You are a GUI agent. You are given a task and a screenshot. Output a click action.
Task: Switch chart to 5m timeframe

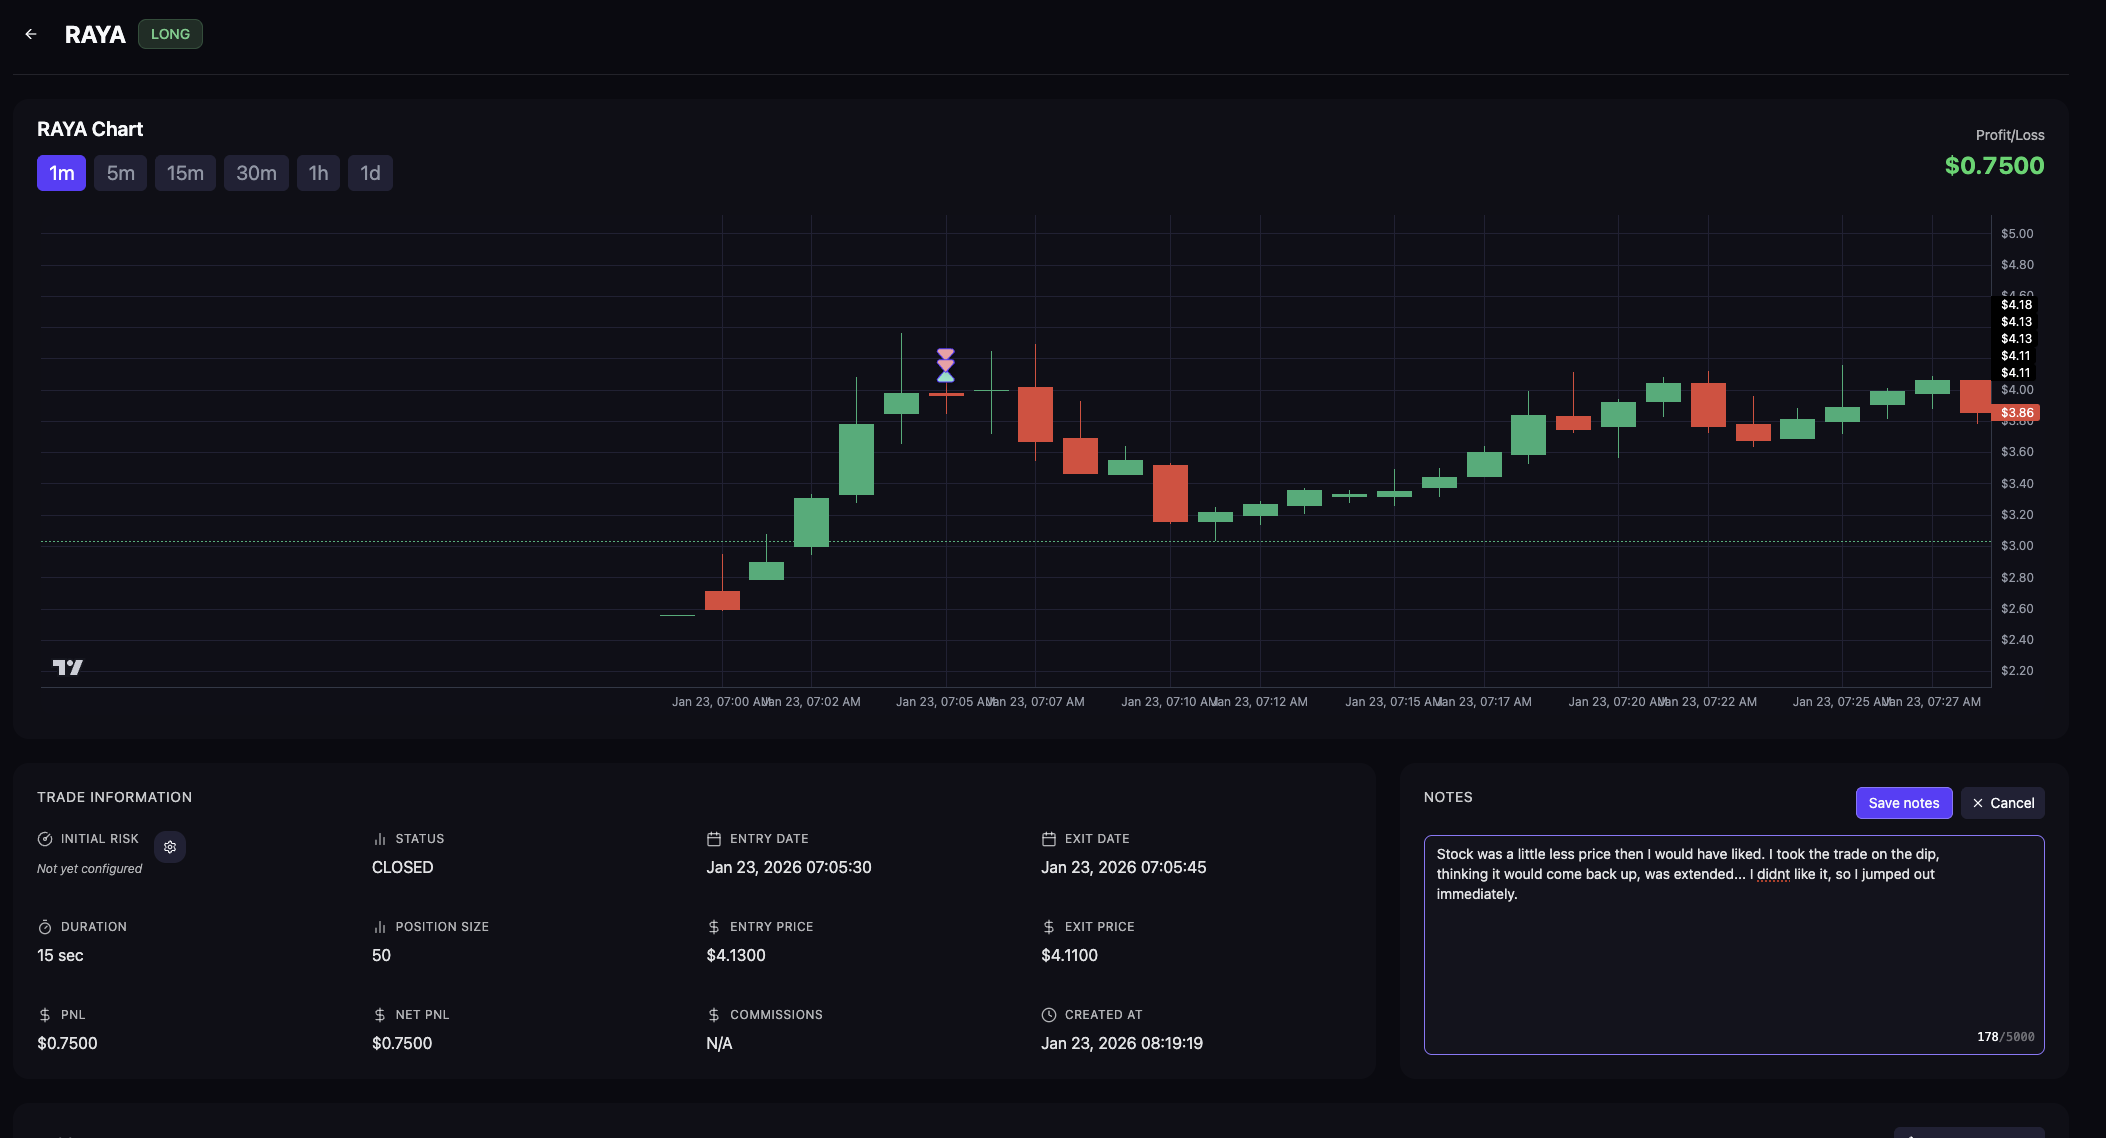pyautogui.click(x=120, y=173)
